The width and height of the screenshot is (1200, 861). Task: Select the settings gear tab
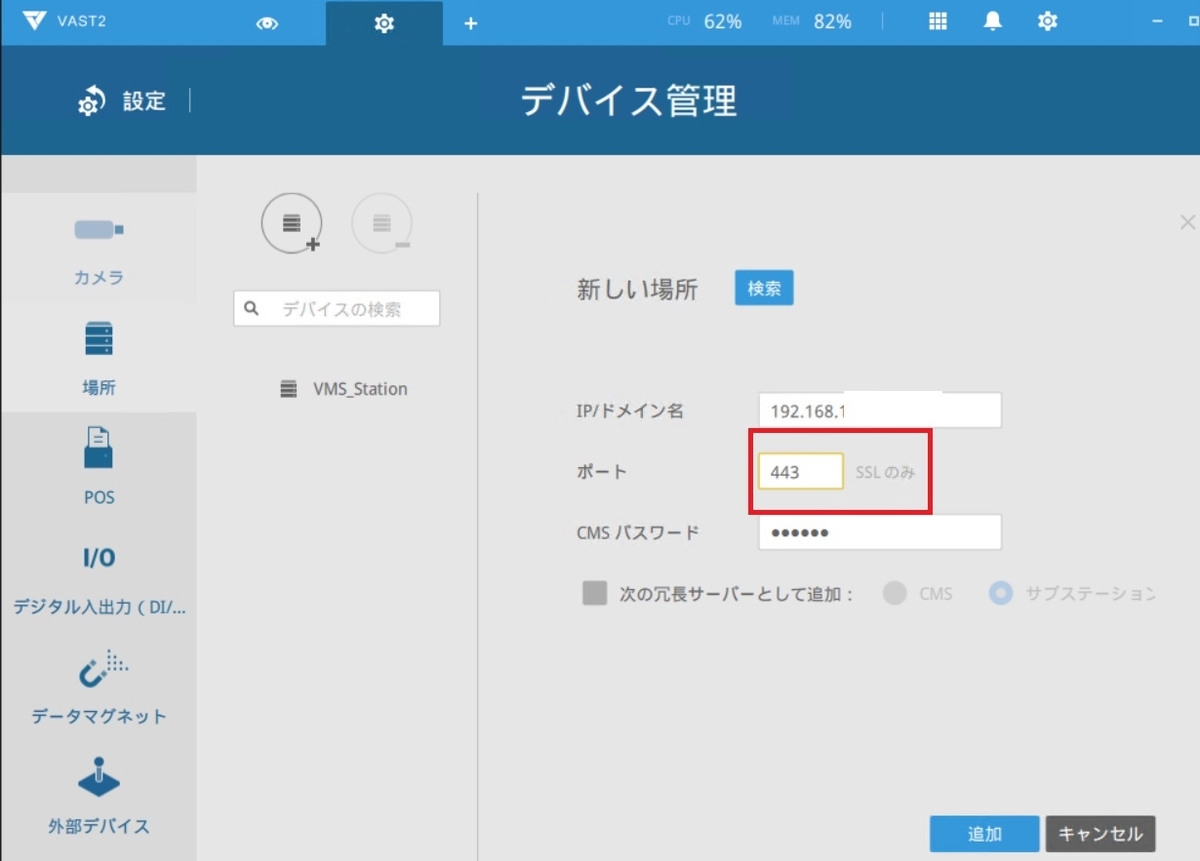pyautogui.click(x=384, y=23)
